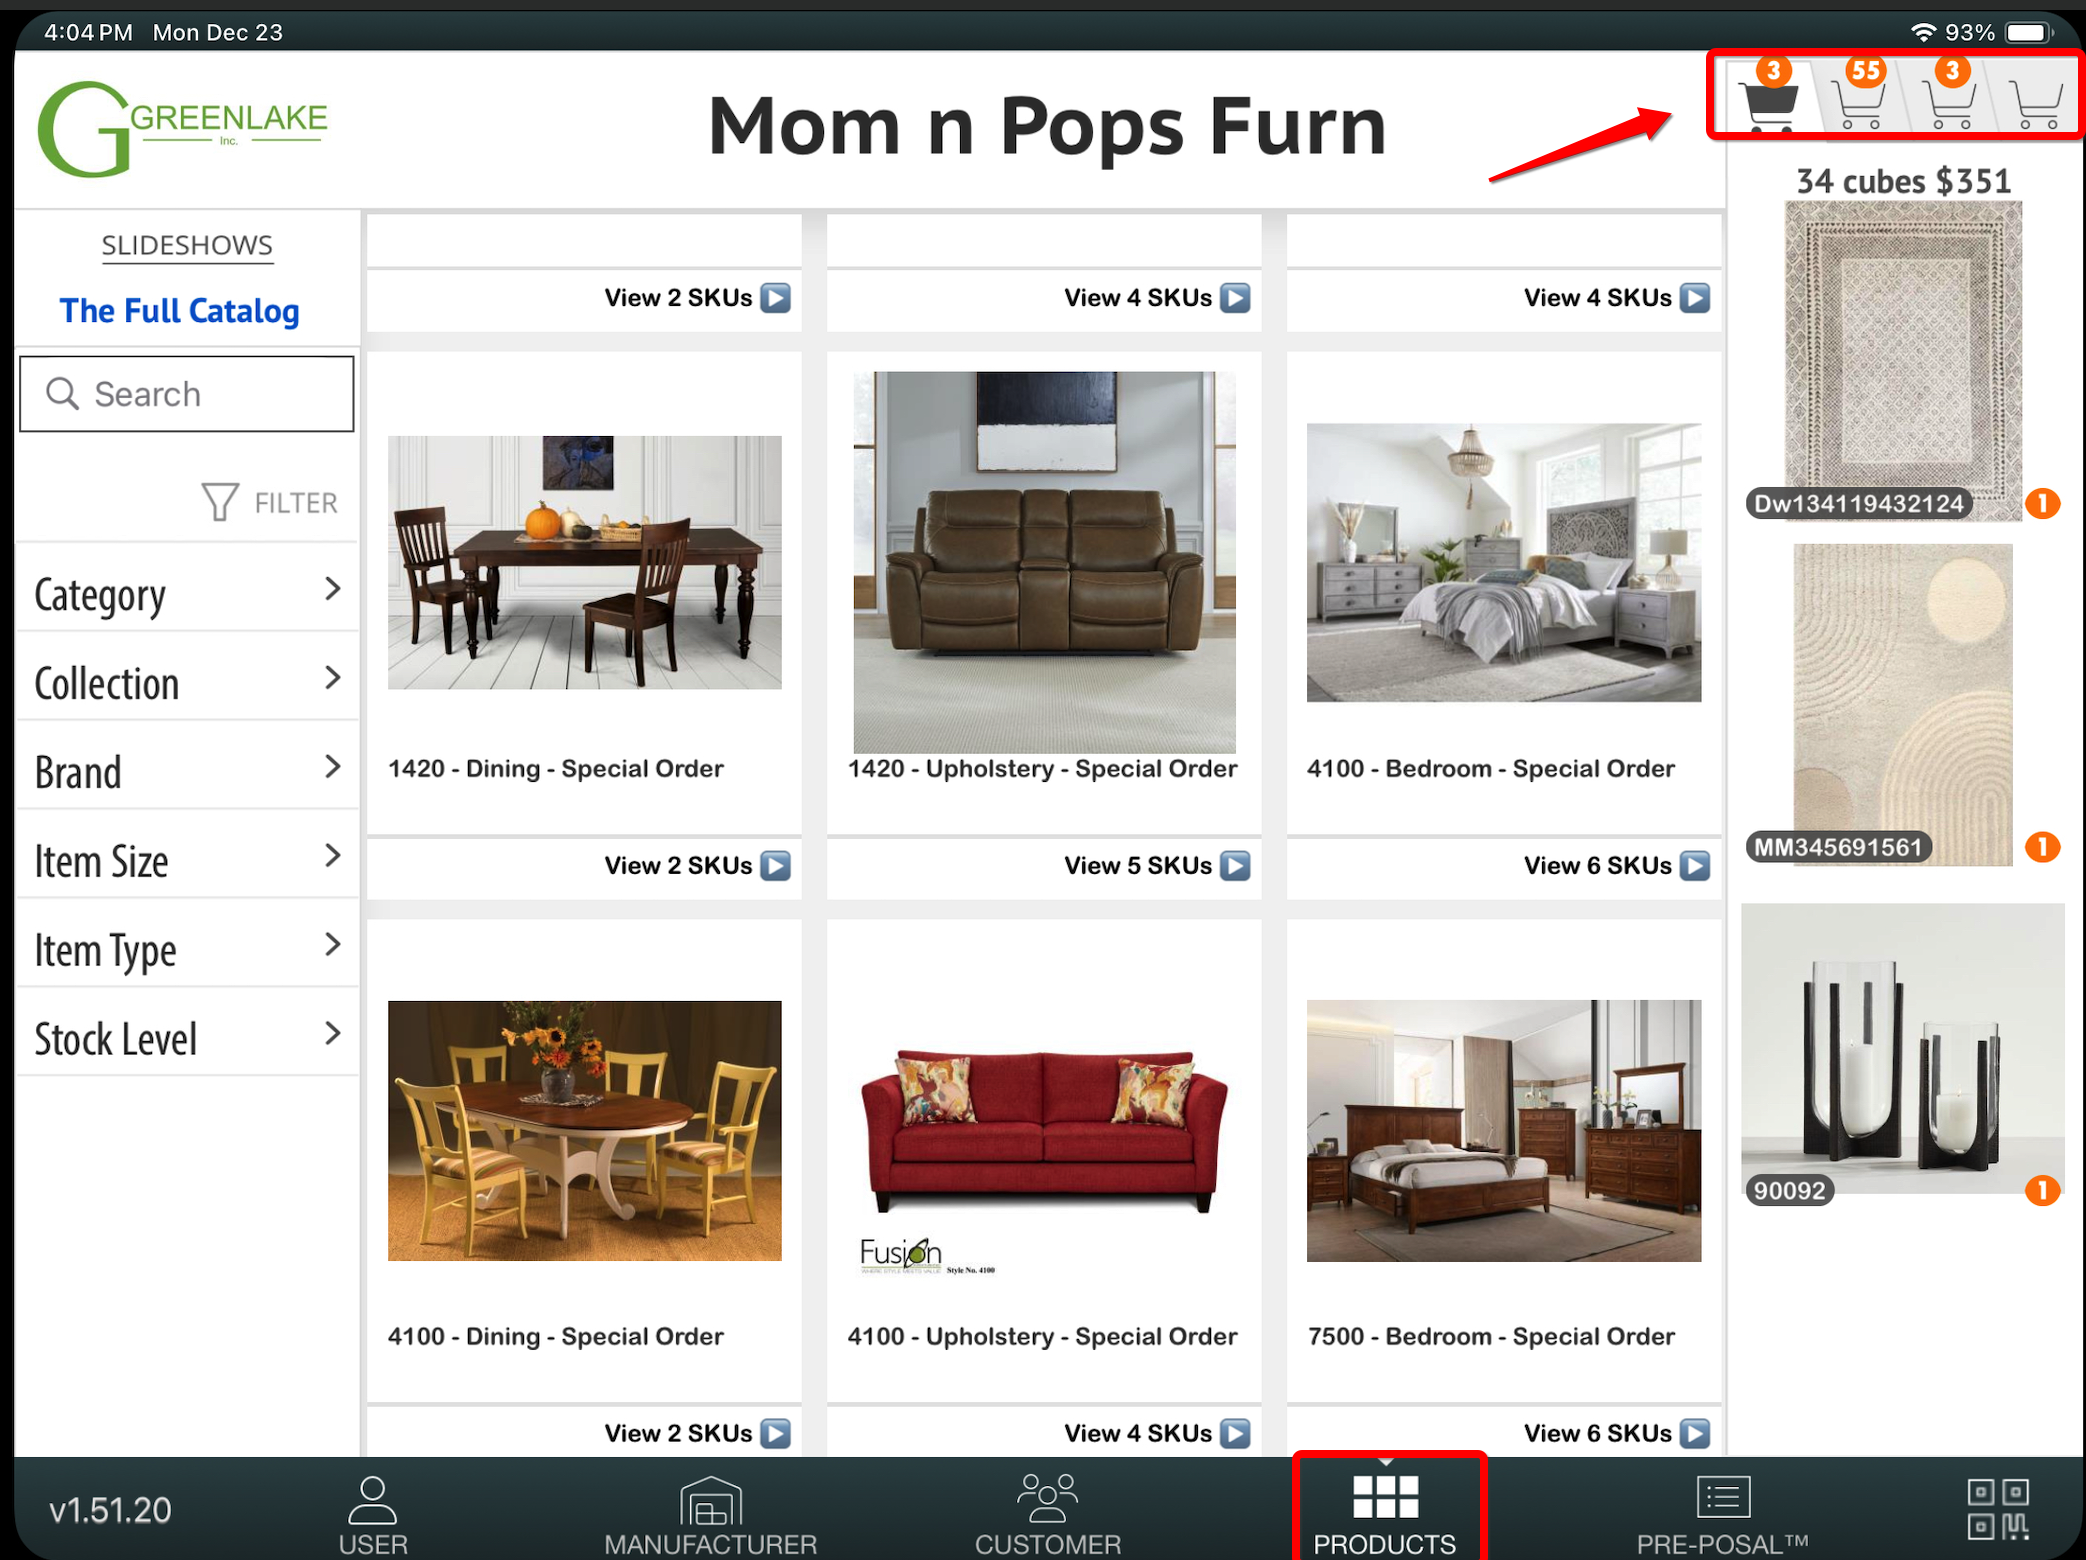Open cart item 90092 candle holder
The width and height of the screenshot is (2086, 1560).
(x=1901, y=1050)
